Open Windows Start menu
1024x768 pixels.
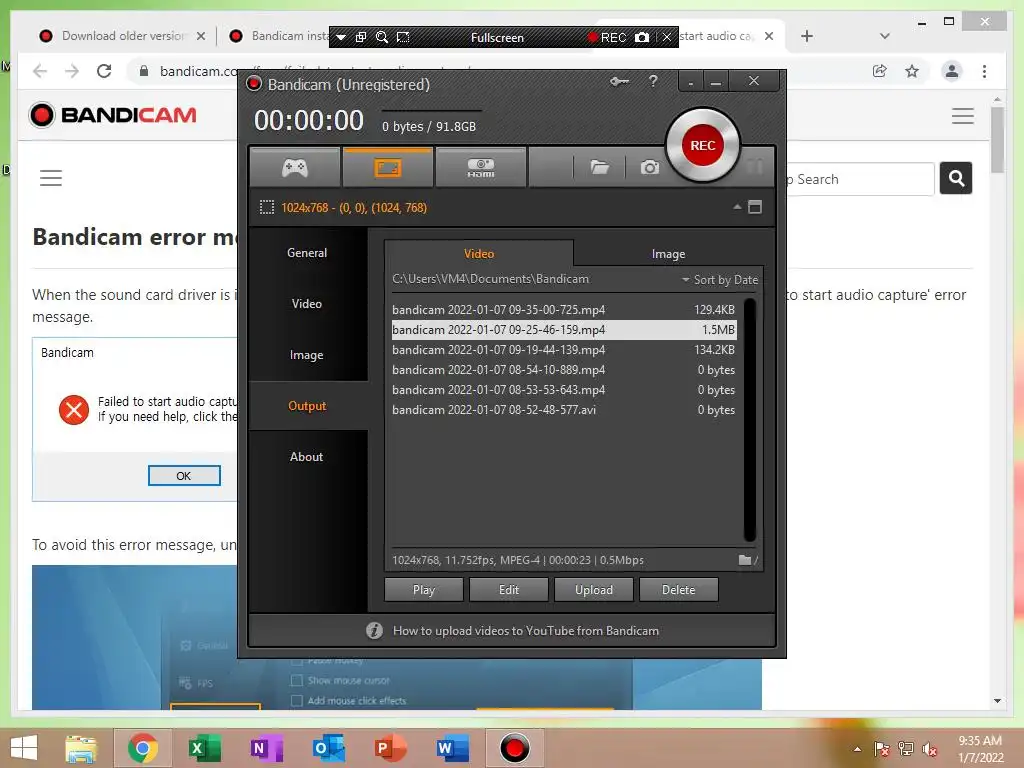(x=24, y=748)
